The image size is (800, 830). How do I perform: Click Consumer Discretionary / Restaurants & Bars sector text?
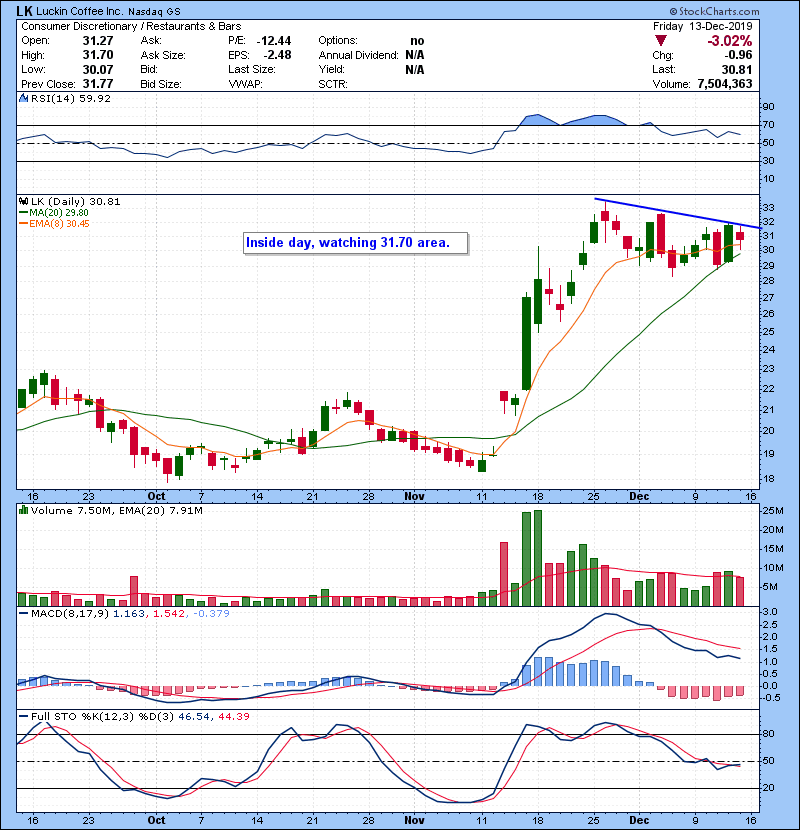[131, 26]
